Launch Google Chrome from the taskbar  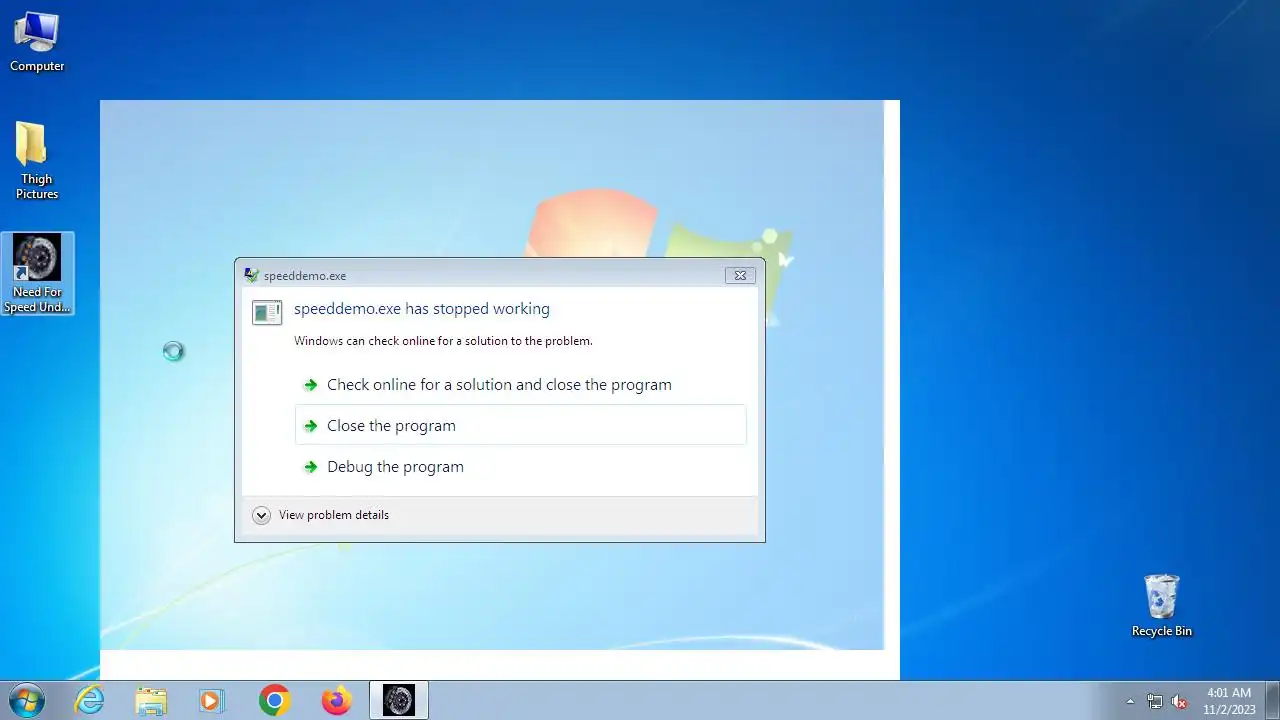(x=274, y=700)
